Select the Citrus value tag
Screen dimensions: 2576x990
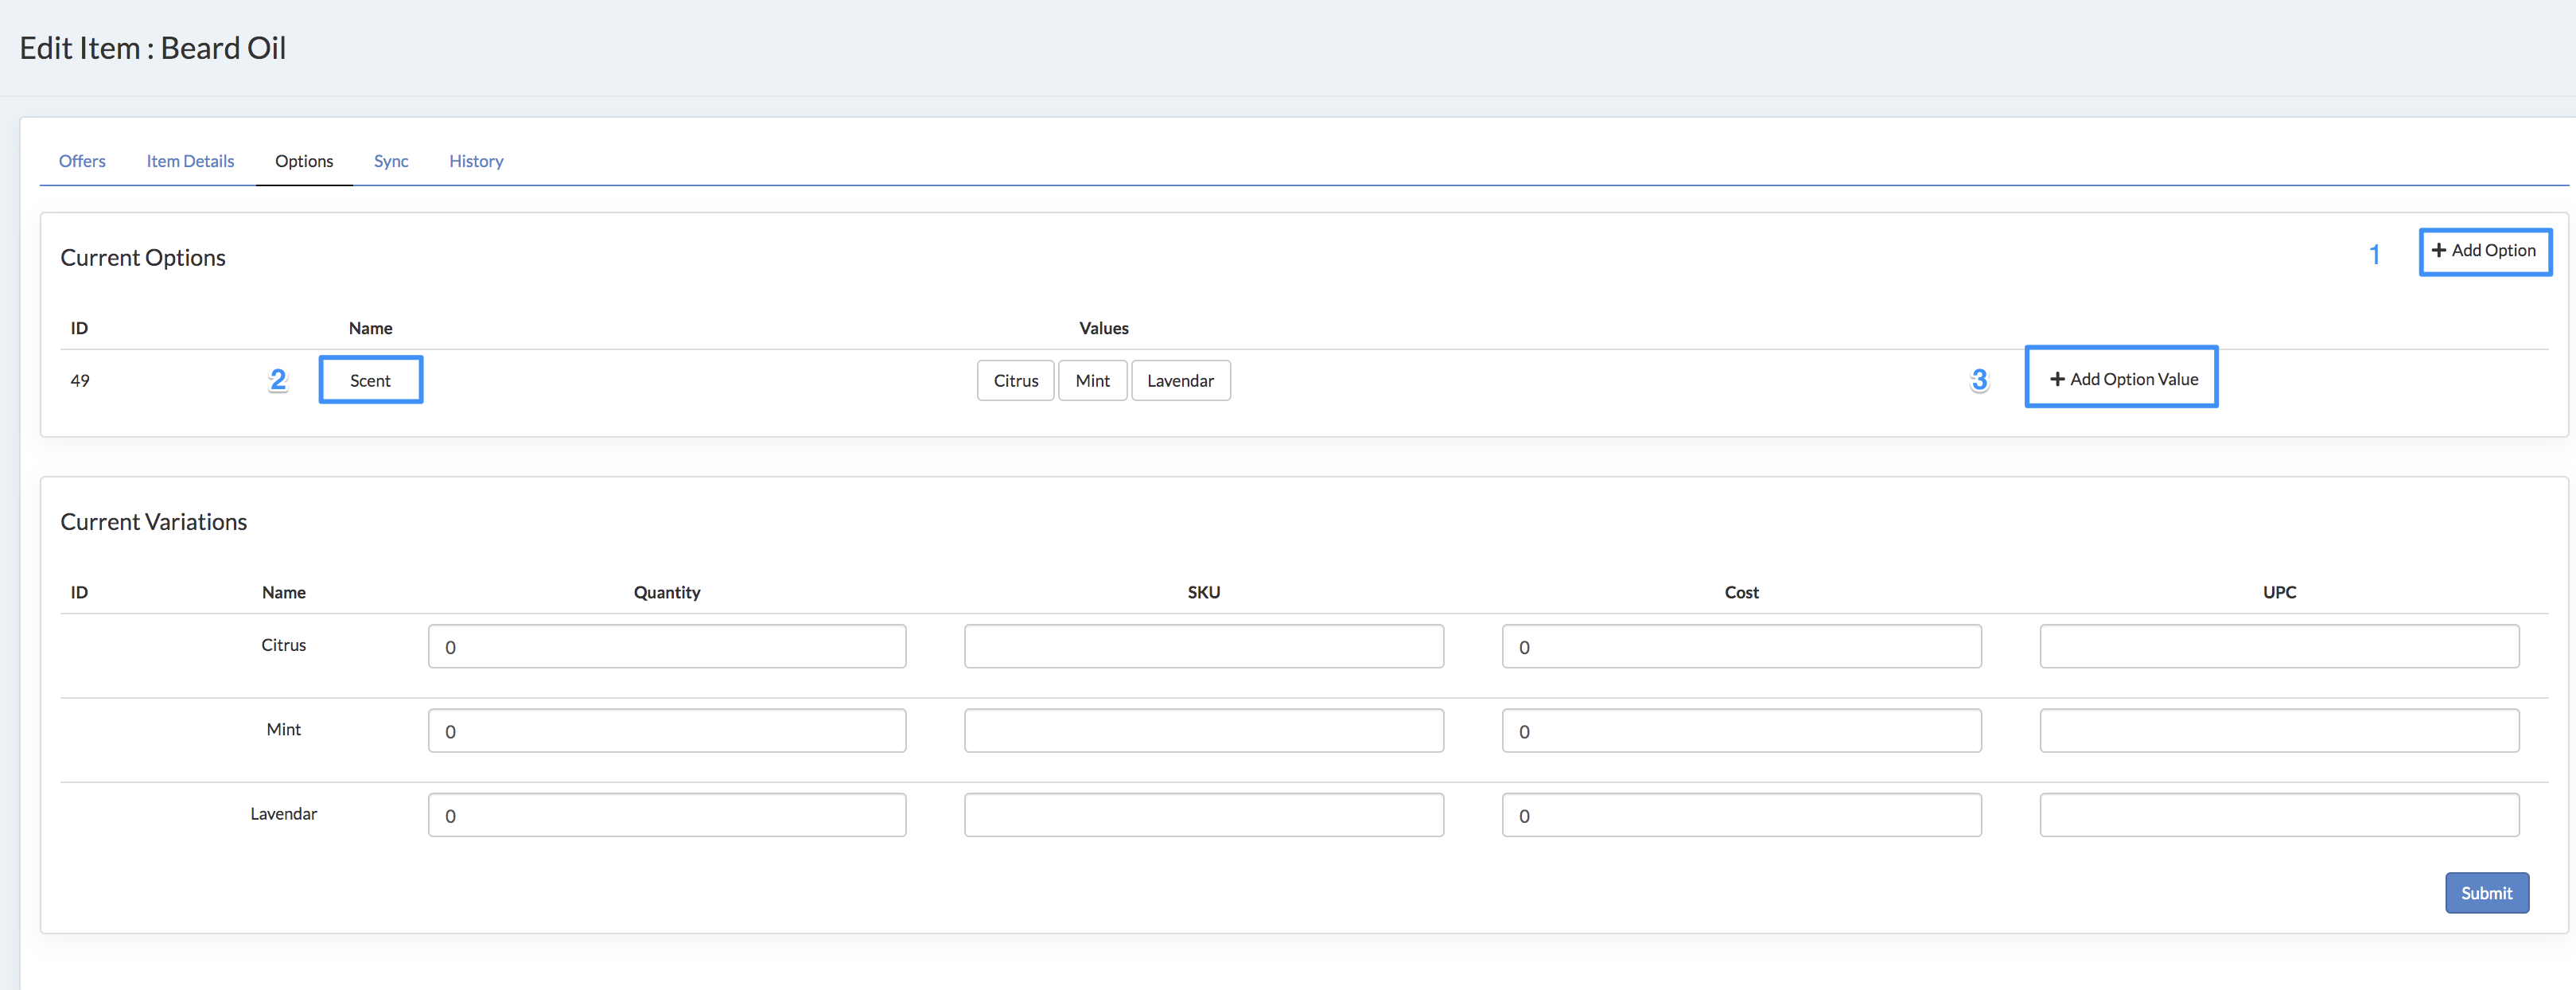1015,380
